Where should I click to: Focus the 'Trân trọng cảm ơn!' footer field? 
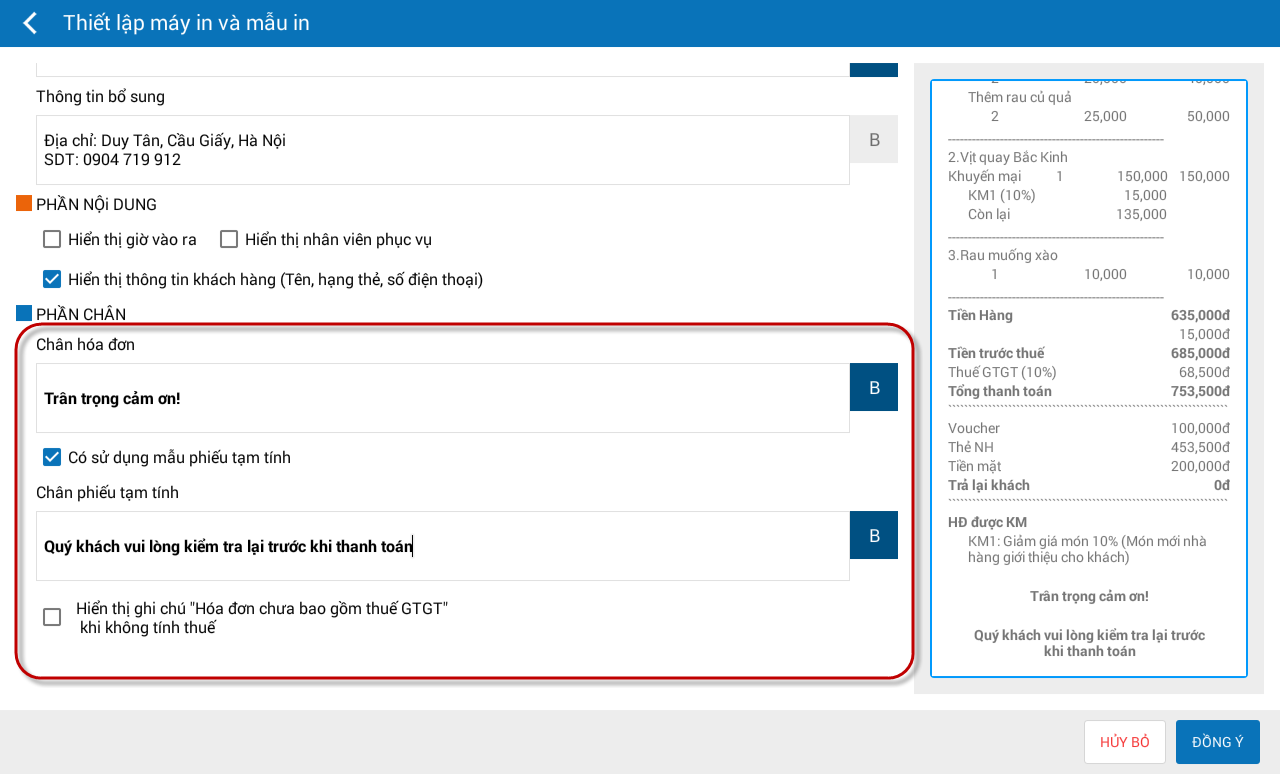pos(443,398)
